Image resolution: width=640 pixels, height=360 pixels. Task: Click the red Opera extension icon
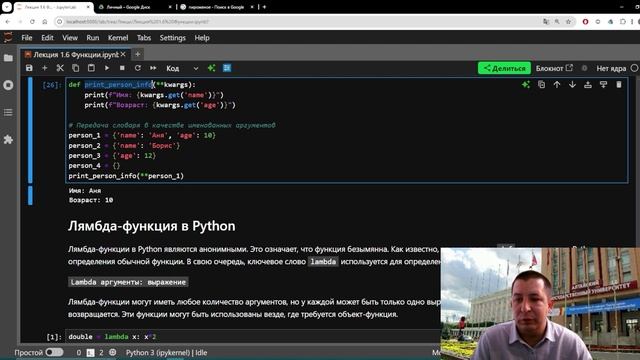(x=585, y=21)
